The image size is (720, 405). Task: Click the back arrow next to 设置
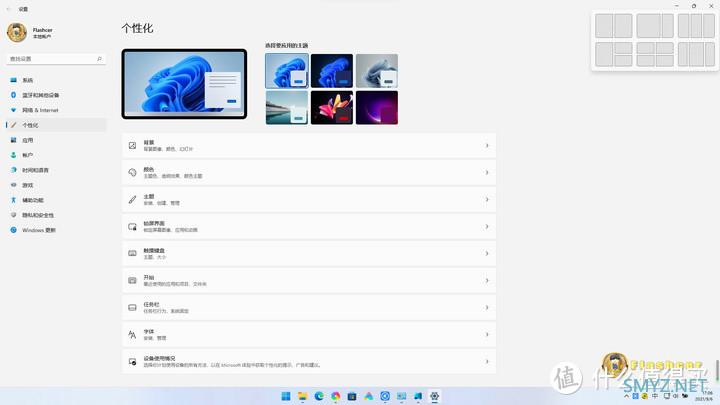[9, 8]
